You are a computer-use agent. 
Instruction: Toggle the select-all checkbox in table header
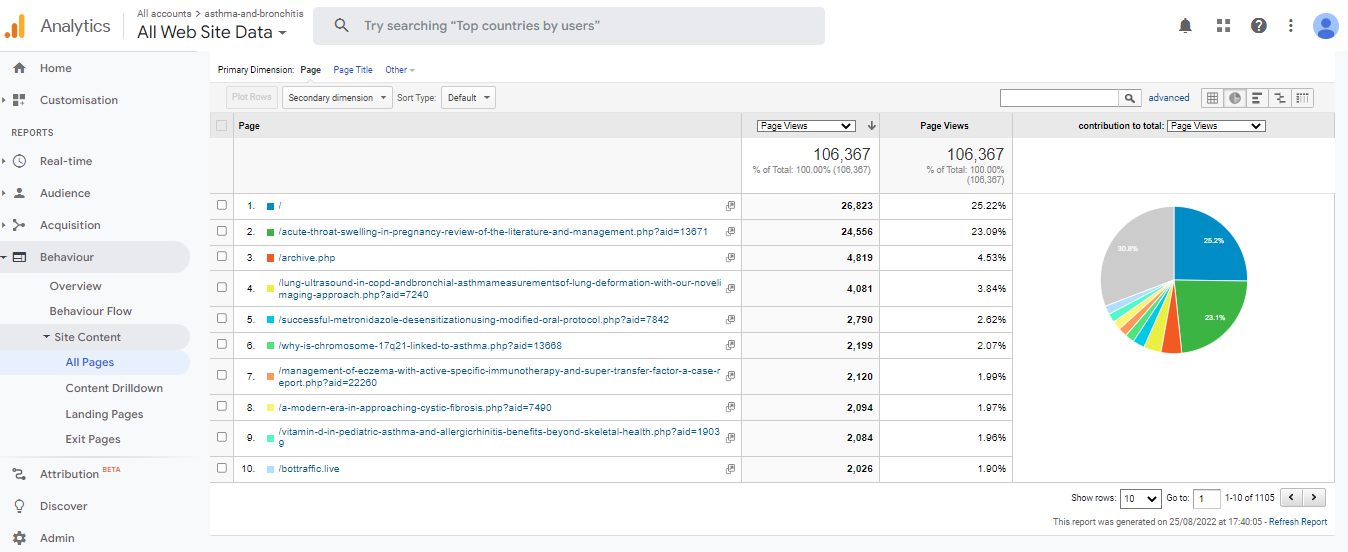pos(222,126)
